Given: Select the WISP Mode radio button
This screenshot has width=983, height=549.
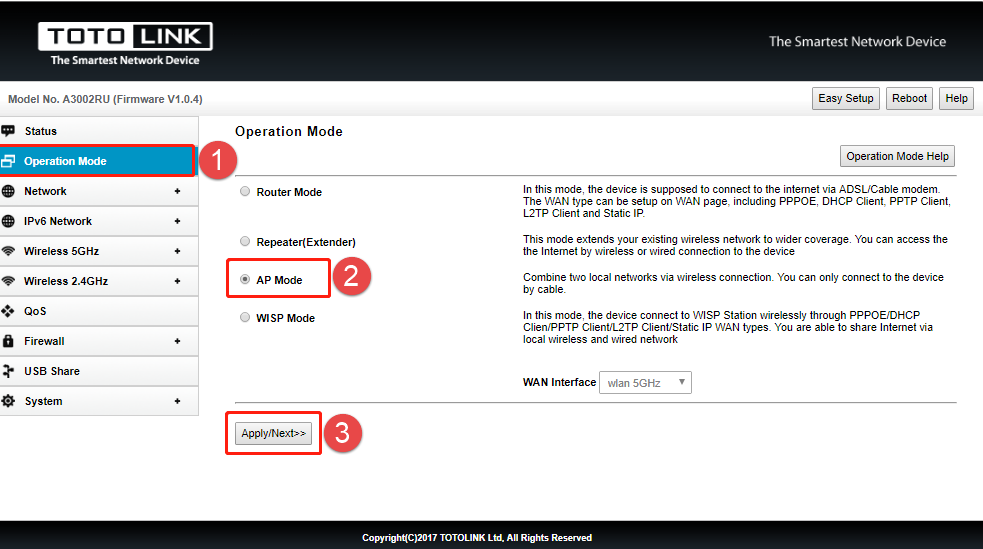Looking at the screenshot, I should click(x=245, y=317).
